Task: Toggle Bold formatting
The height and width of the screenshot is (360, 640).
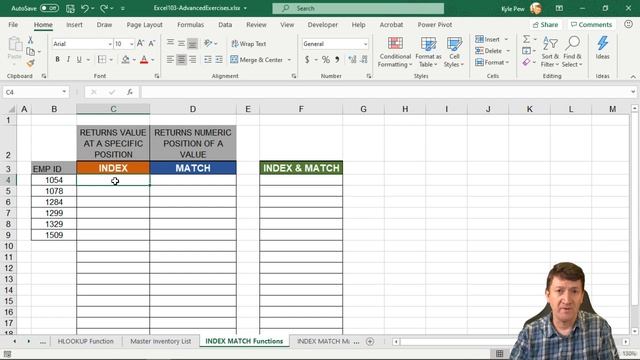Action: (x=57, y=60)
